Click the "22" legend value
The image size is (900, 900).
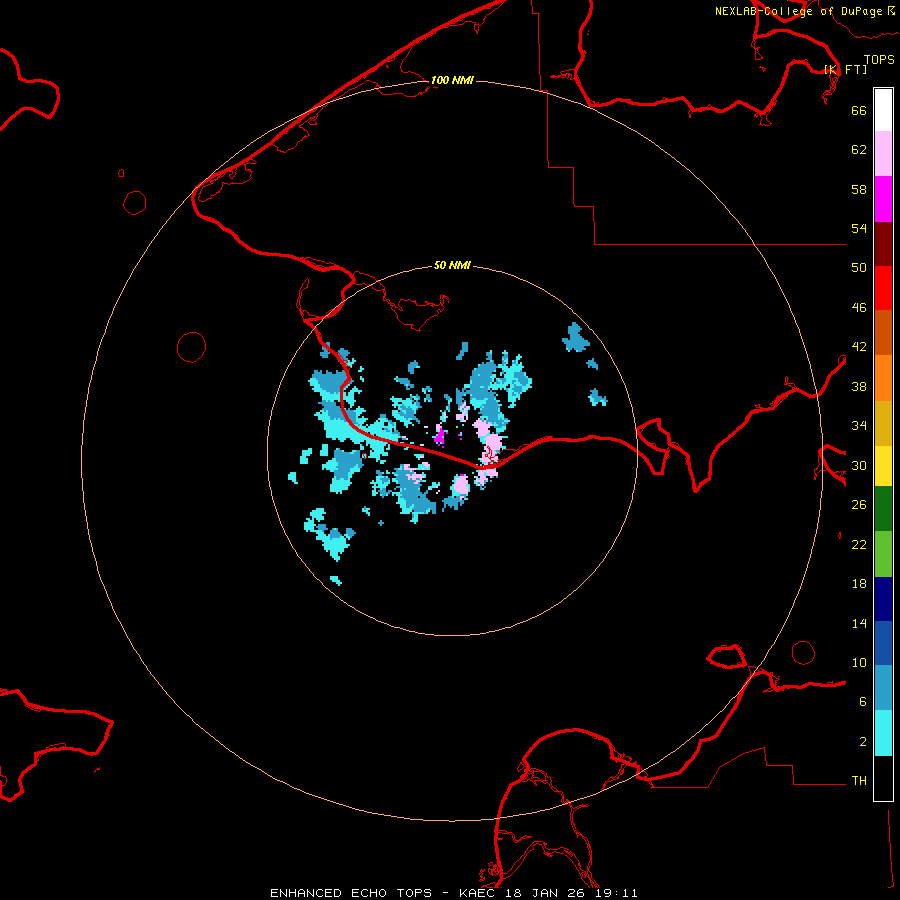pos(859,544)
